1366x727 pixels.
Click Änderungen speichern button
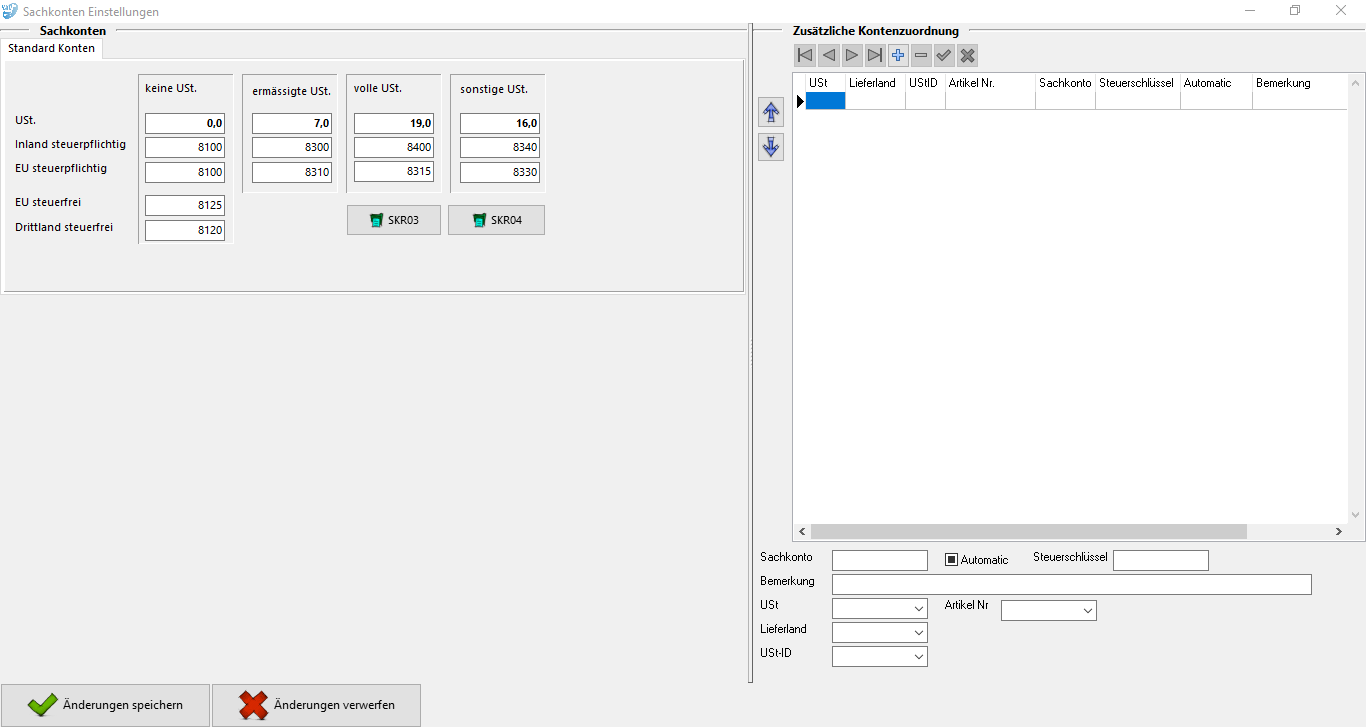point(106,705)
